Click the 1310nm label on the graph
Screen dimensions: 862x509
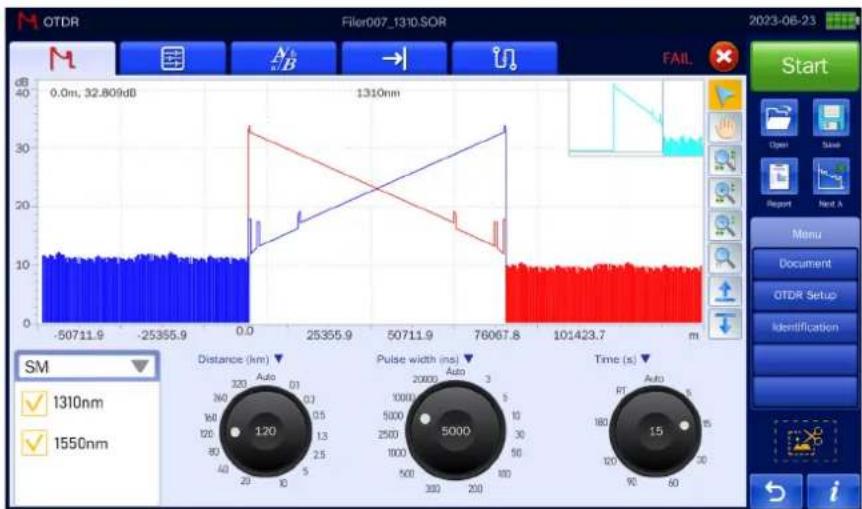click(378, 93)
